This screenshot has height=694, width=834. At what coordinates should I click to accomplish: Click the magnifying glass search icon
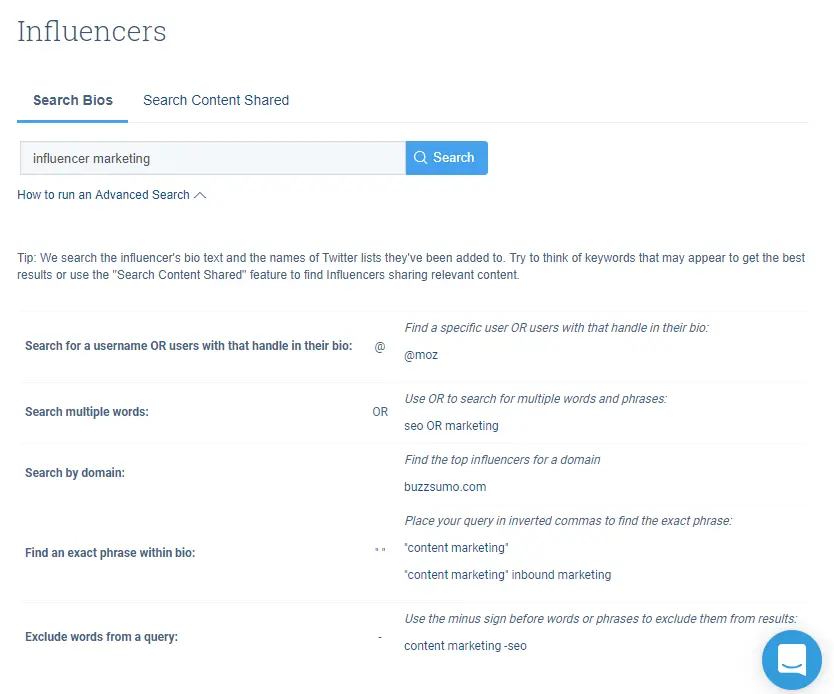420,158
